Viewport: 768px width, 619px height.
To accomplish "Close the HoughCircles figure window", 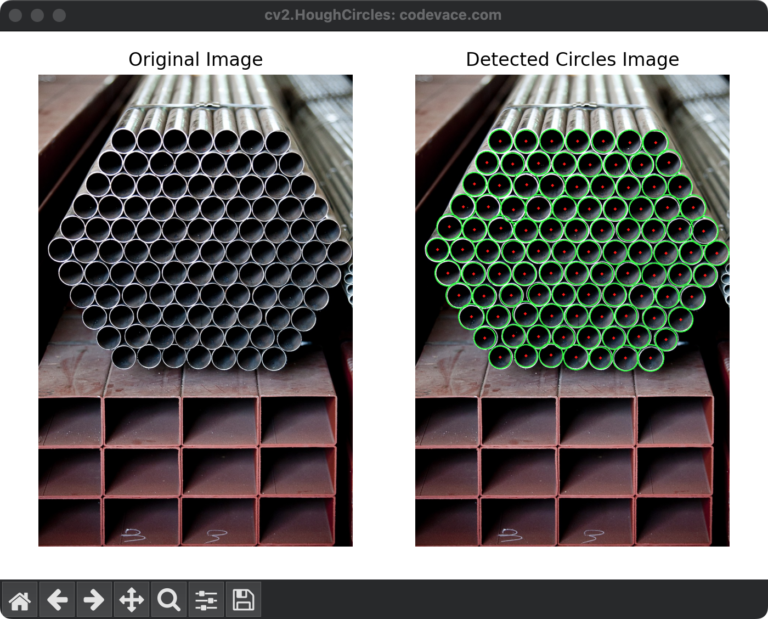I will click(x=16, y=16).
